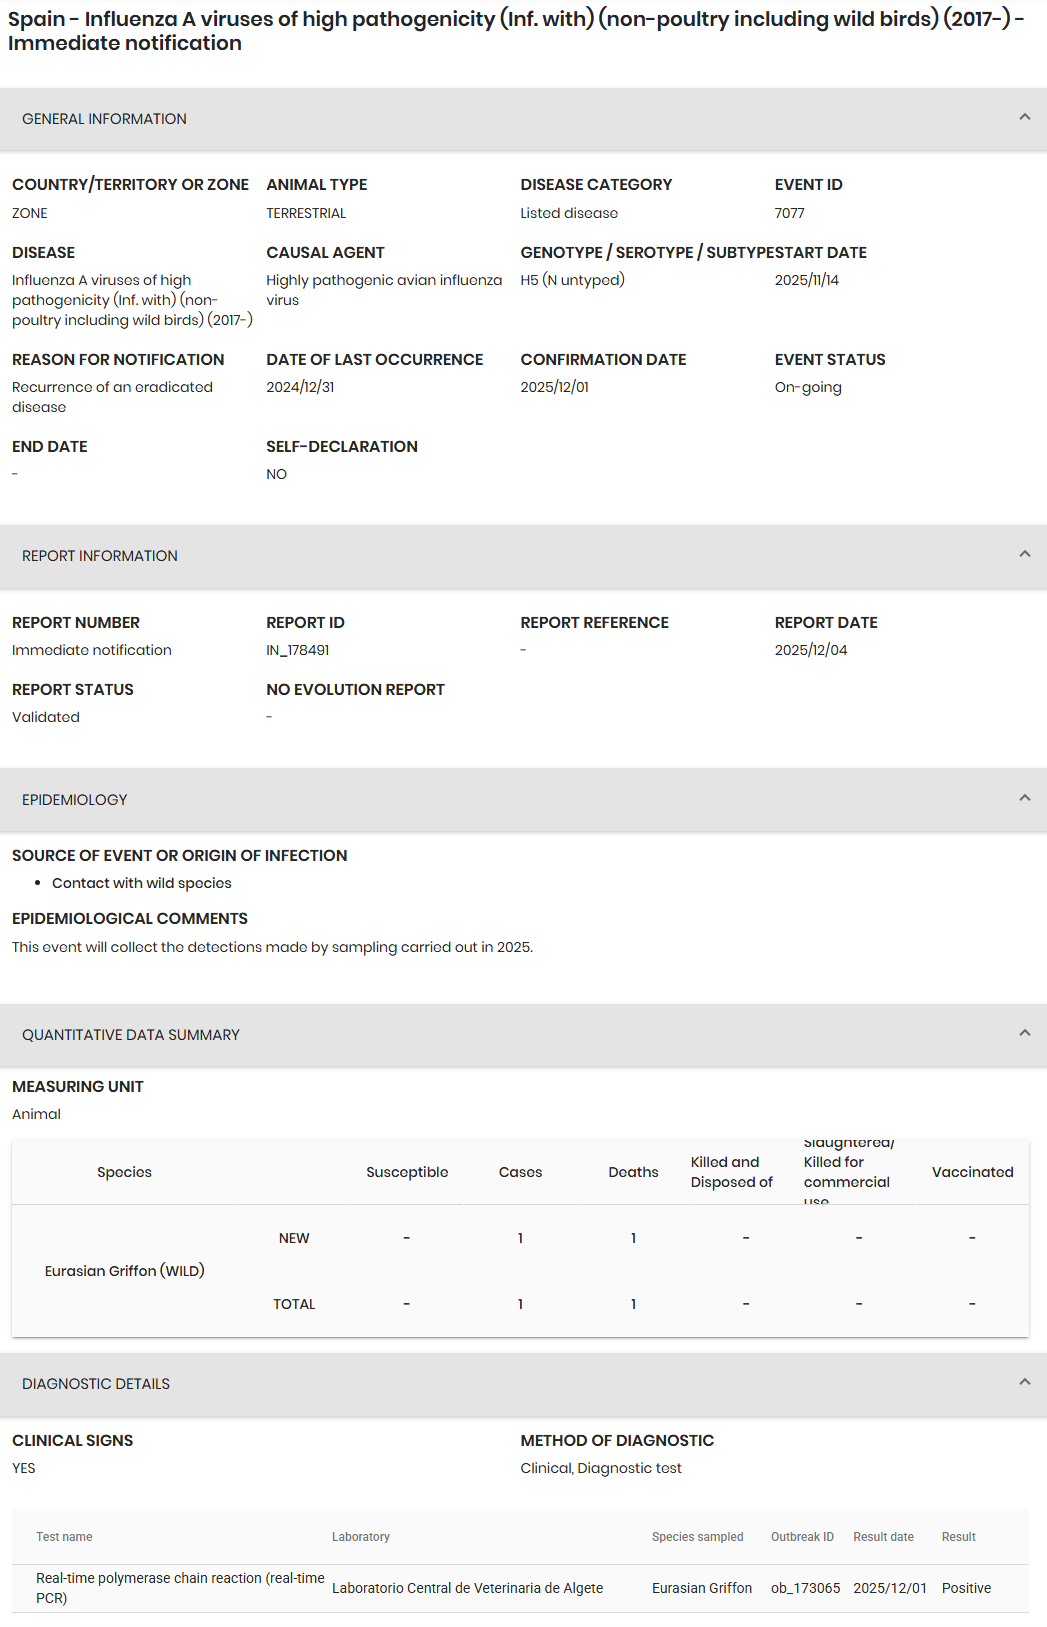
Task: Open outbreak ob_173065 in diagnostic table
Action: point(805,1588)
